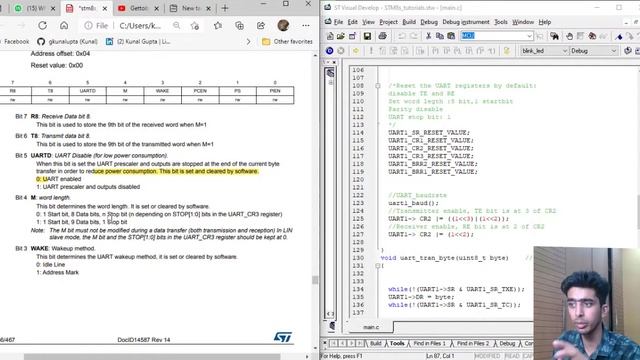Open the Collections icon in Edge toolbar
The width and height of the screenshot is (640, 360).
click(x=240, y=25)
